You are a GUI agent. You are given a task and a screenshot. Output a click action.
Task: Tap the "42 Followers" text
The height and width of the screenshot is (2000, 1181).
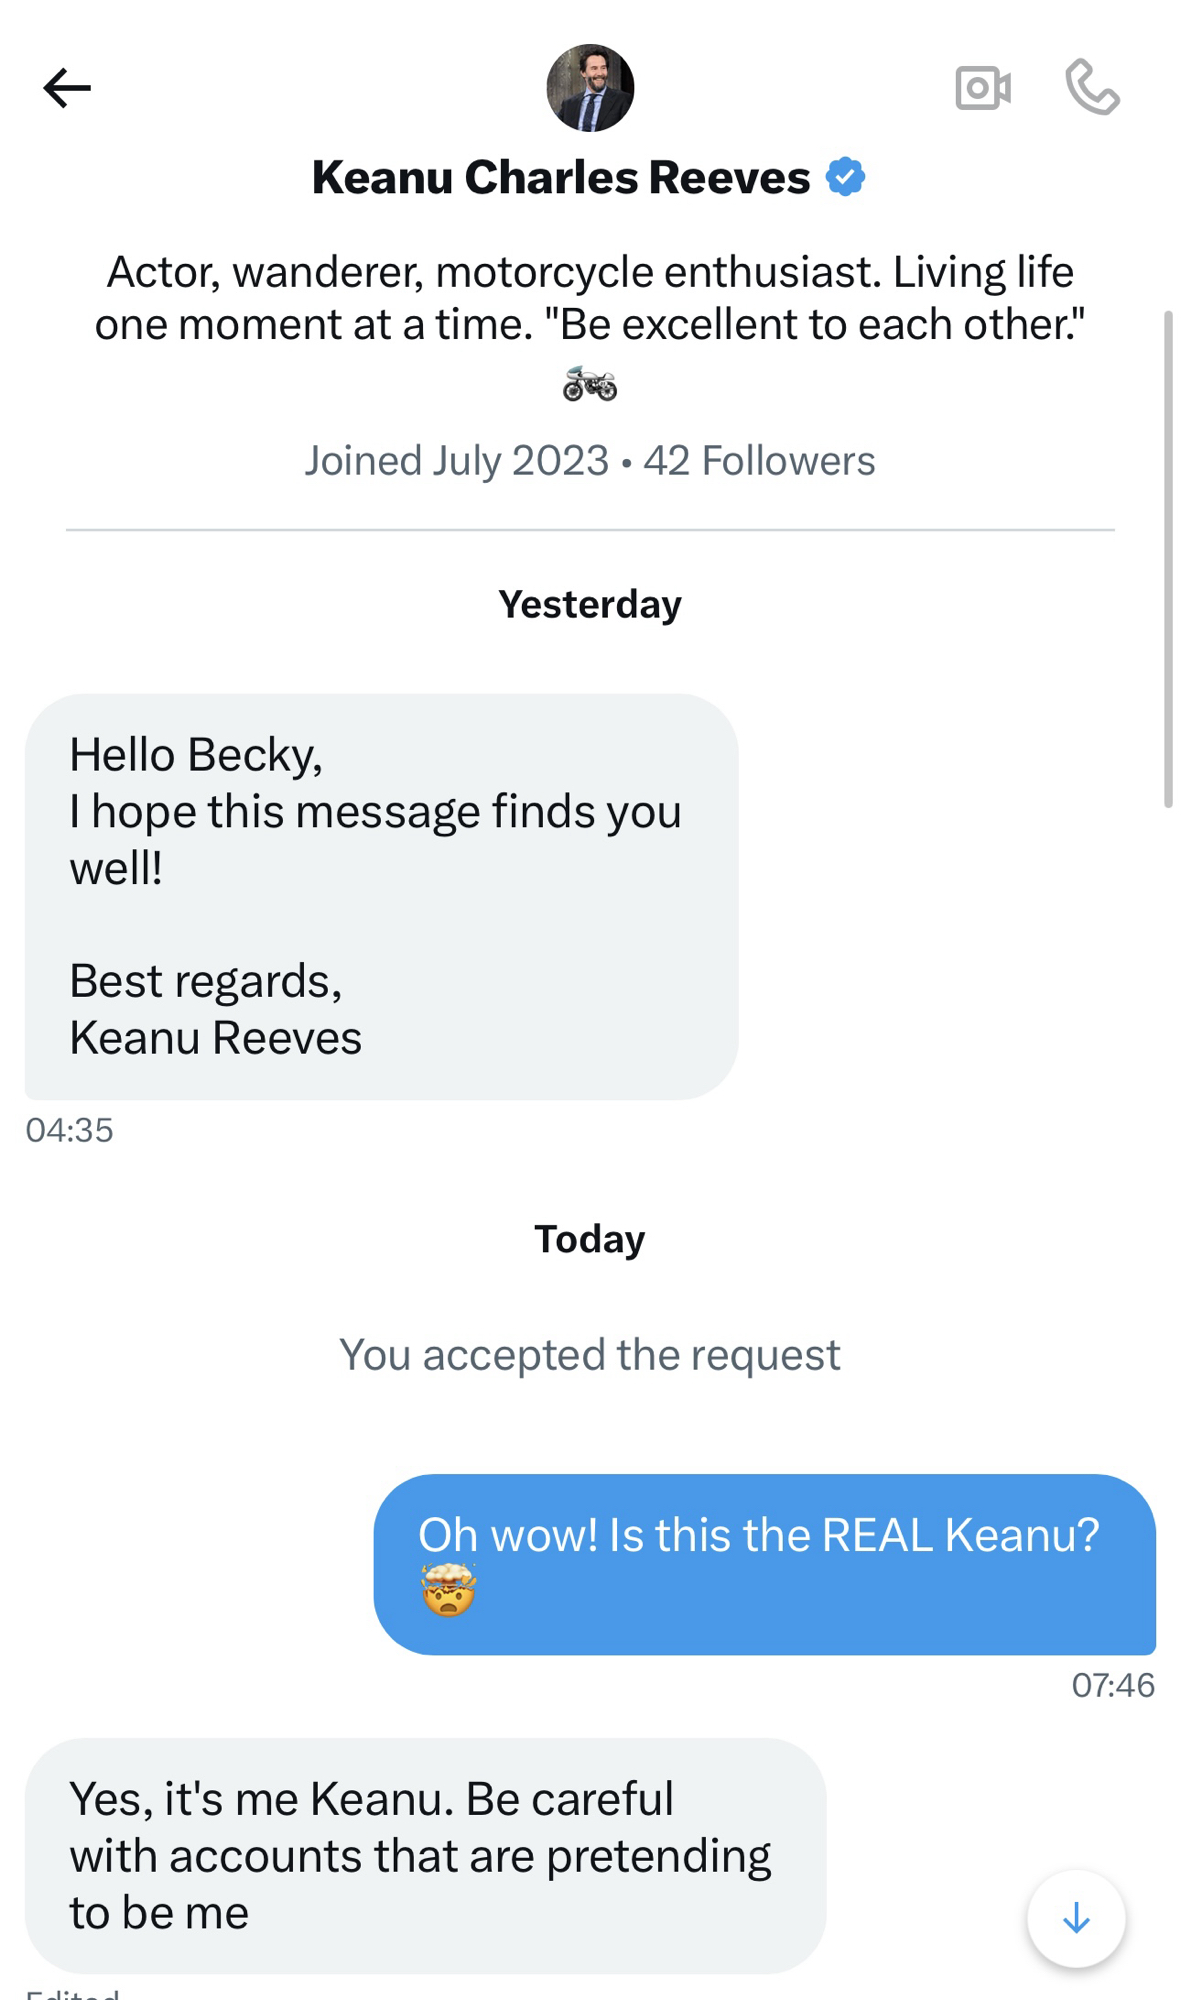759,461
